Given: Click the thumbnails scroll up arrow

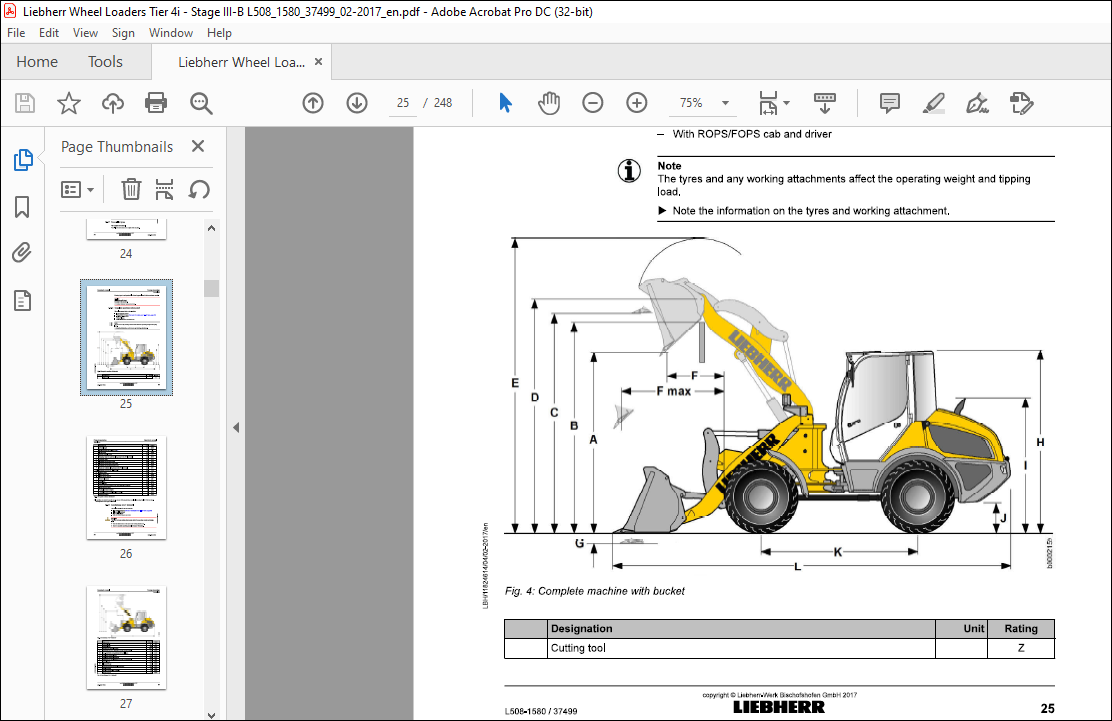Looking at the screenshot, I should pyautogui.click(x=211, y=228).
